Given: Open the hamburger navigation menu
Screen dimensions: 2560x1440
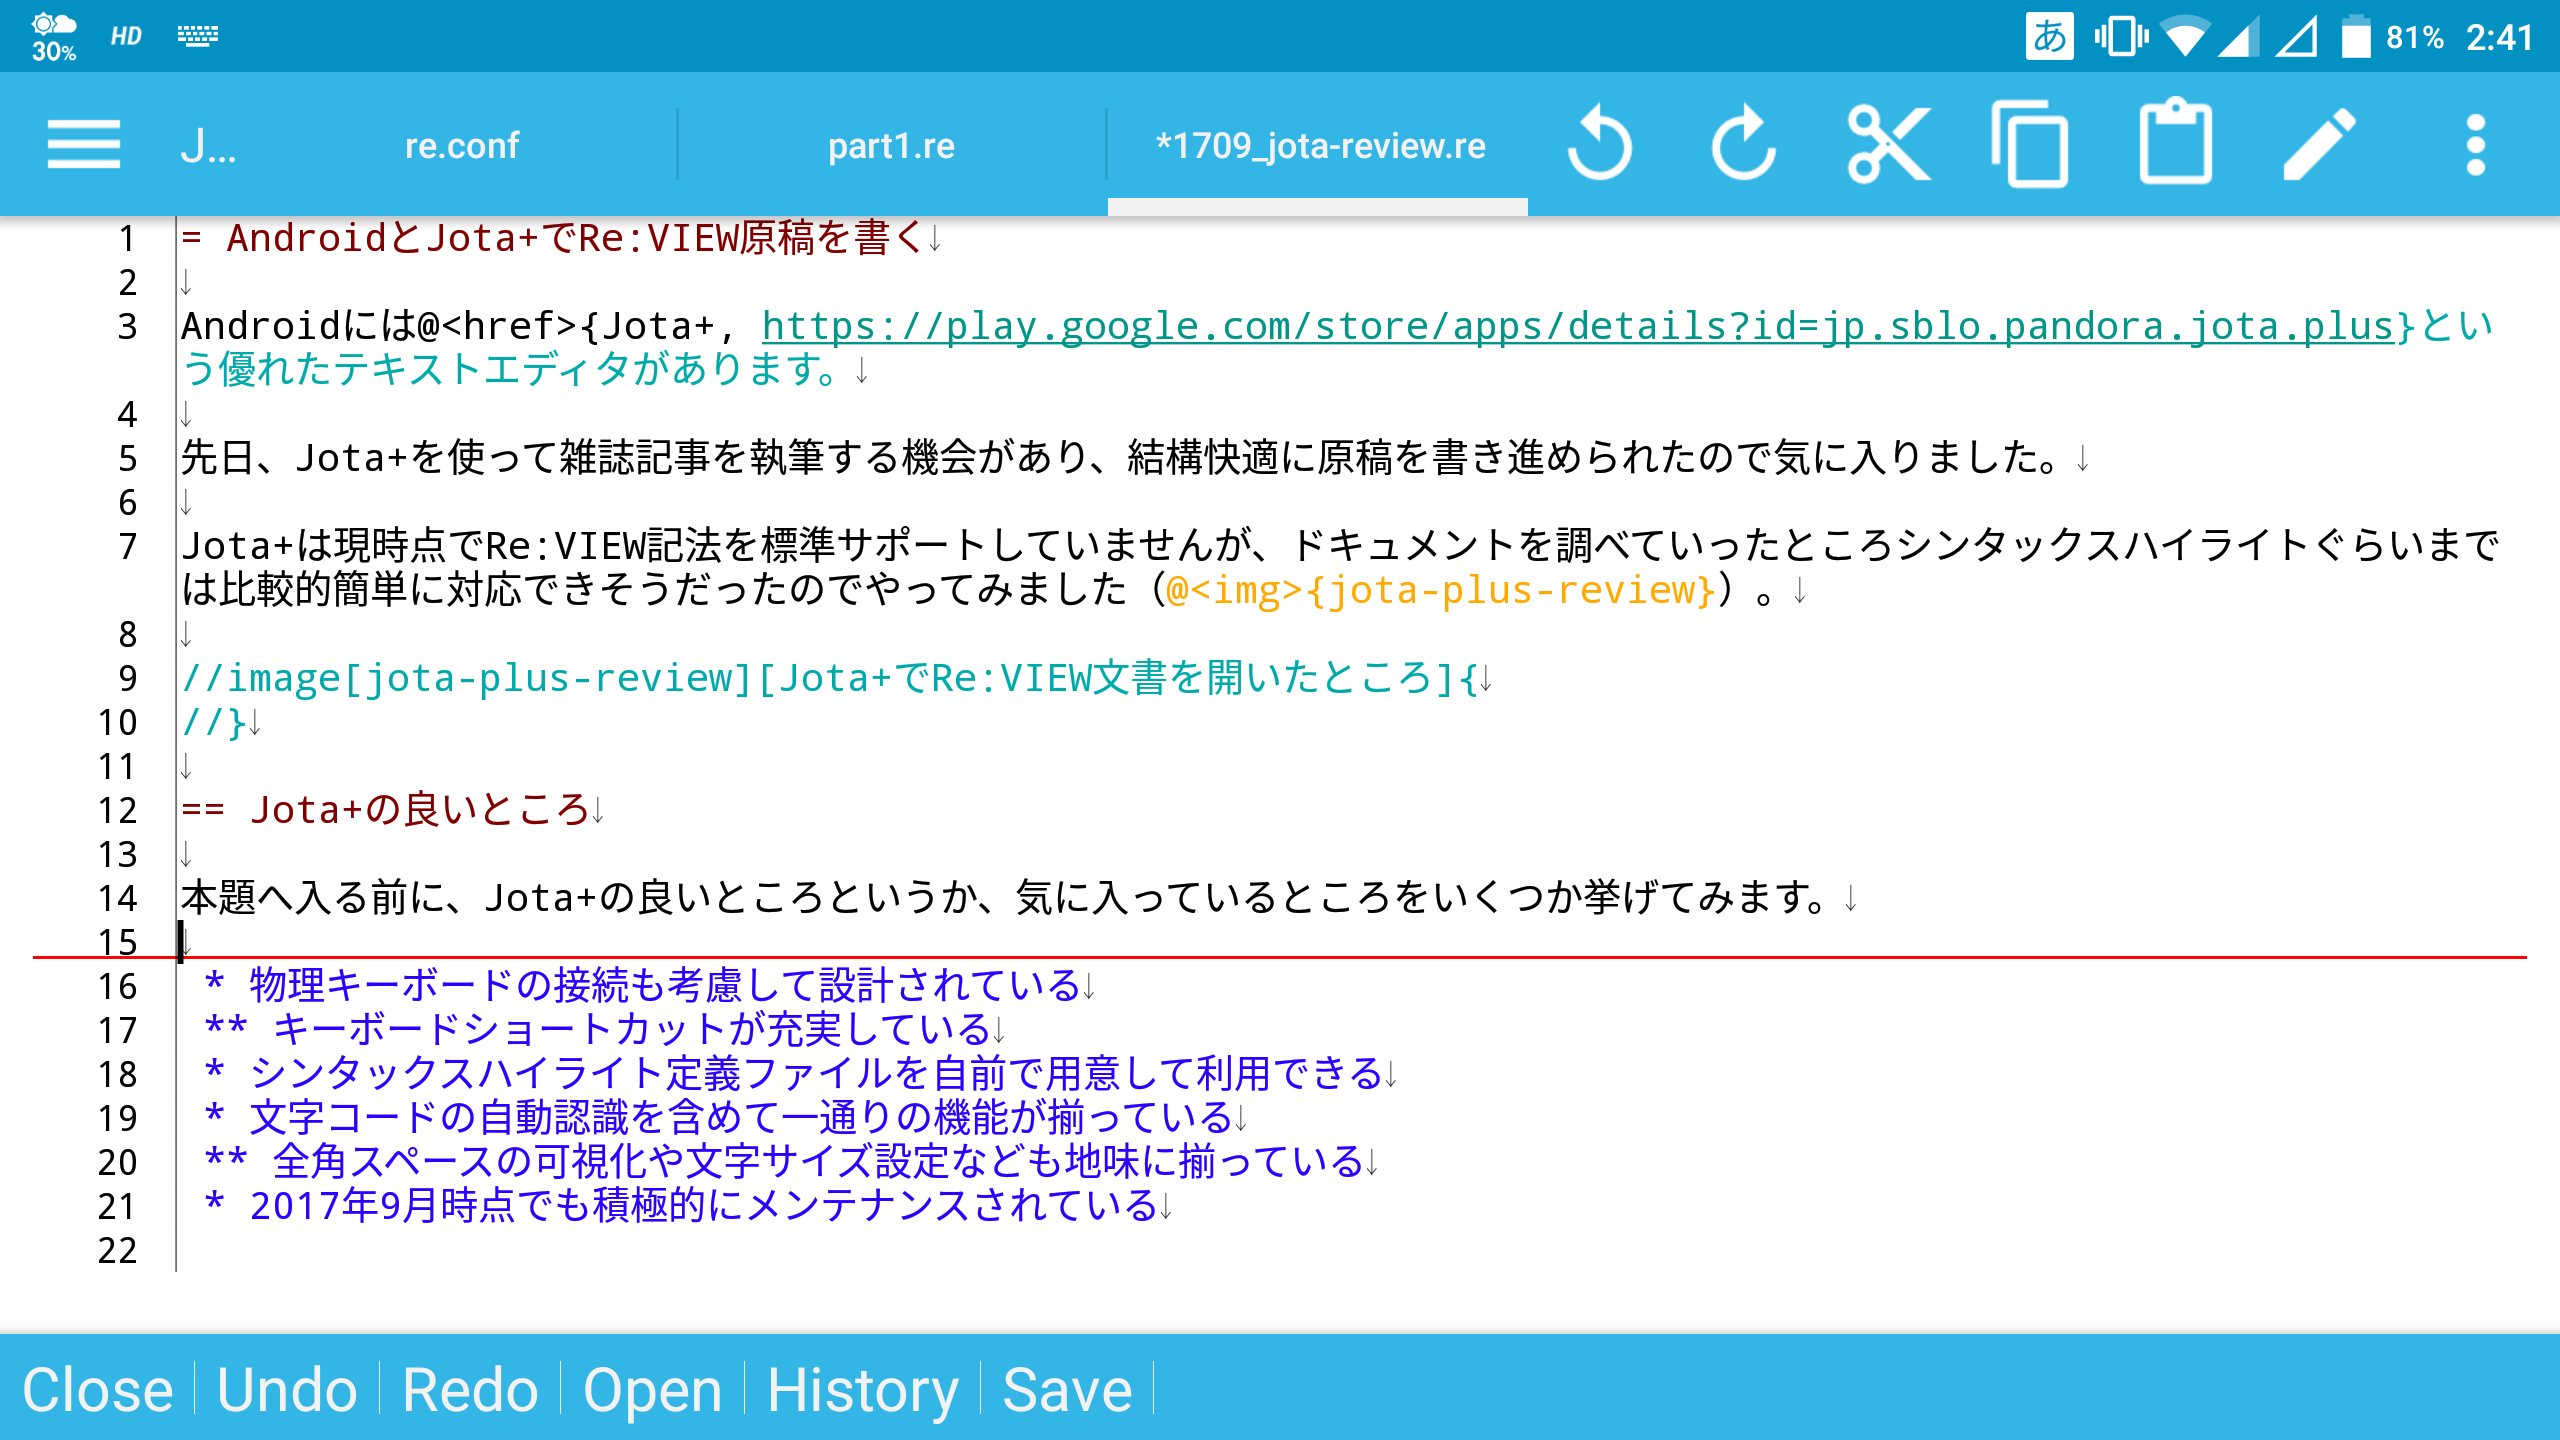Looking at the screenshot, I should (x=84, y=145).
